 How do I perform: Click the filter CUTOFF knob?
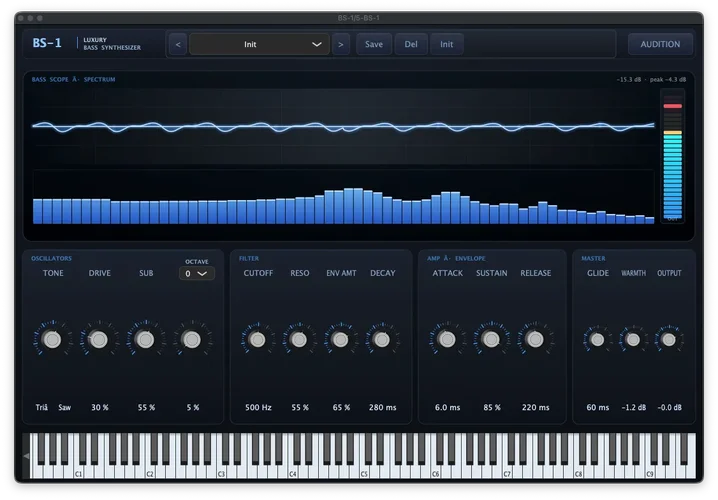point(257,339)
